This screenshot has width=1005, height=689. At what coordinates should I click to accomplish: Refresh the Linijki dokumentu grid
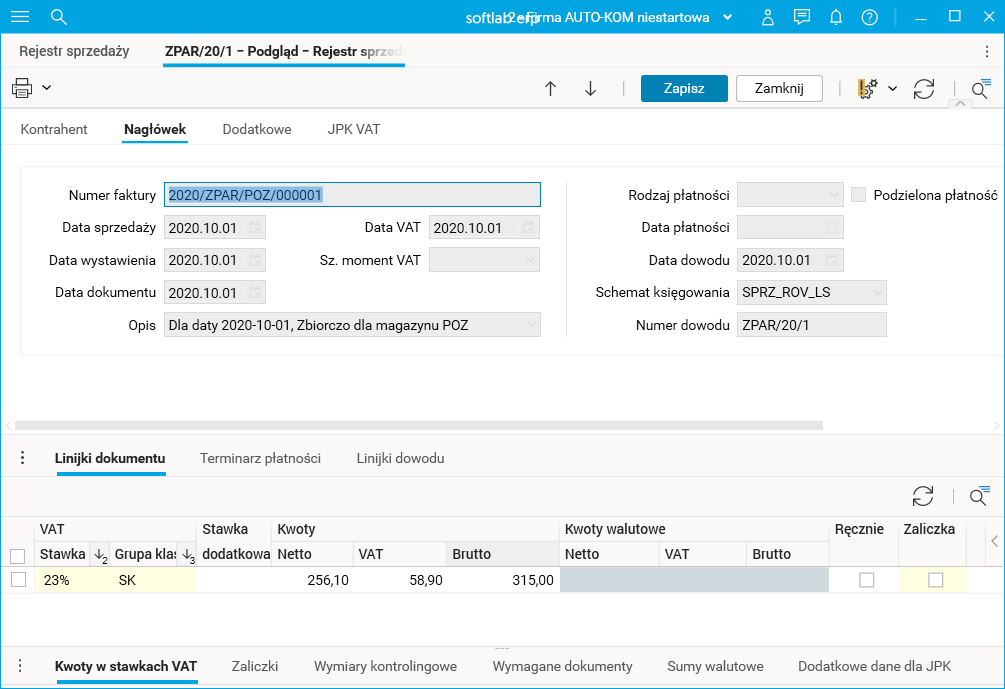(x=923, y=496)
